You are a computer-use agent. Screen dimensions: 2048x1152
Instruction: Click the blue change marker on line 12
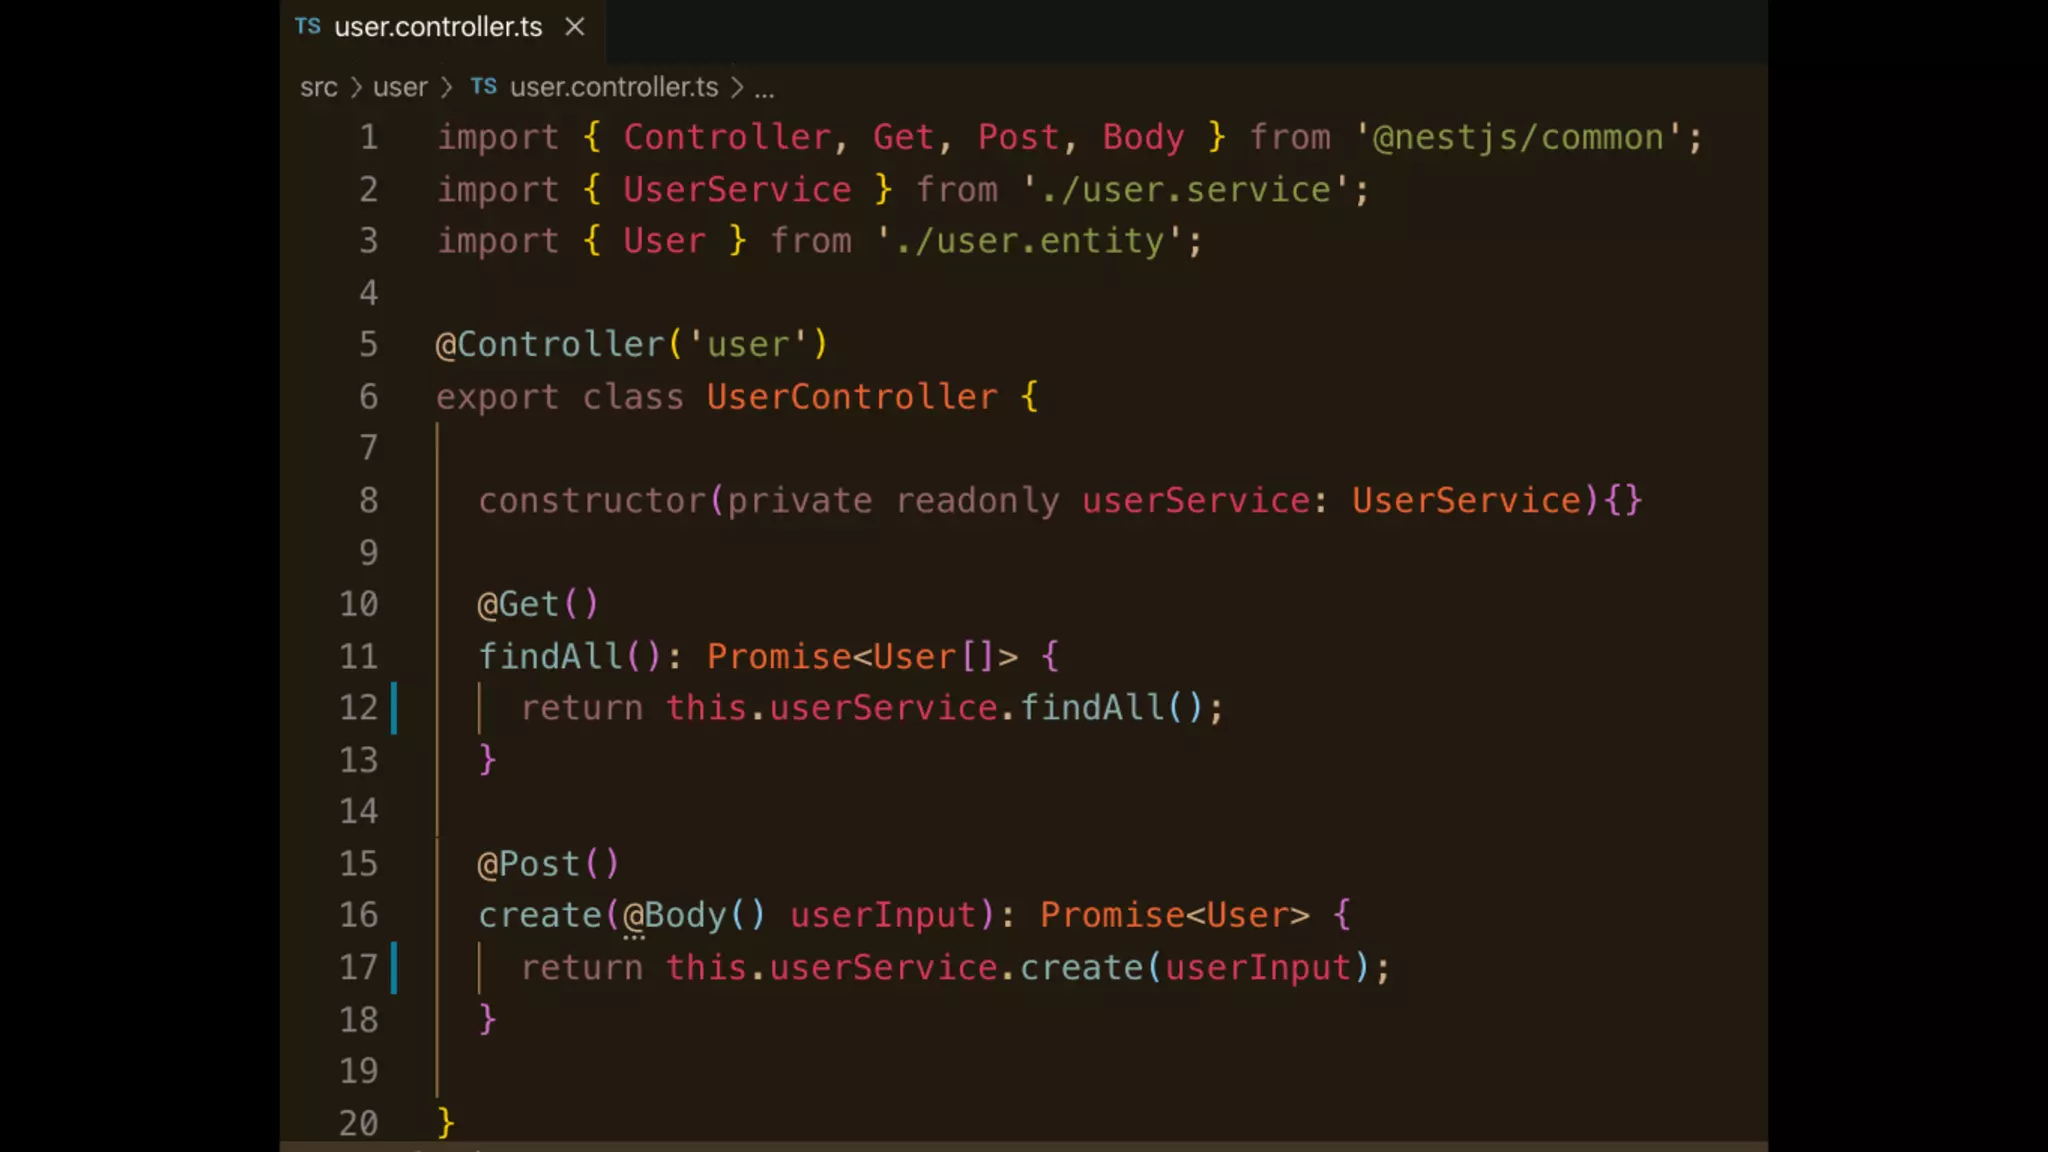click(394, 707)
